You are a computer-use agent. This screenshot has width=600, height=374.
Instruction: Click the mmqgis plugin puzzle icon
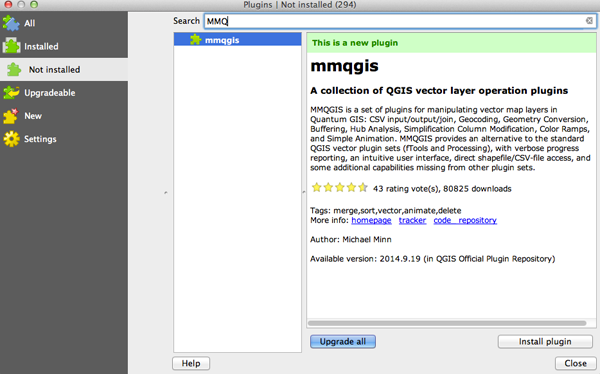pyautogui.click(x=196, y=39)
